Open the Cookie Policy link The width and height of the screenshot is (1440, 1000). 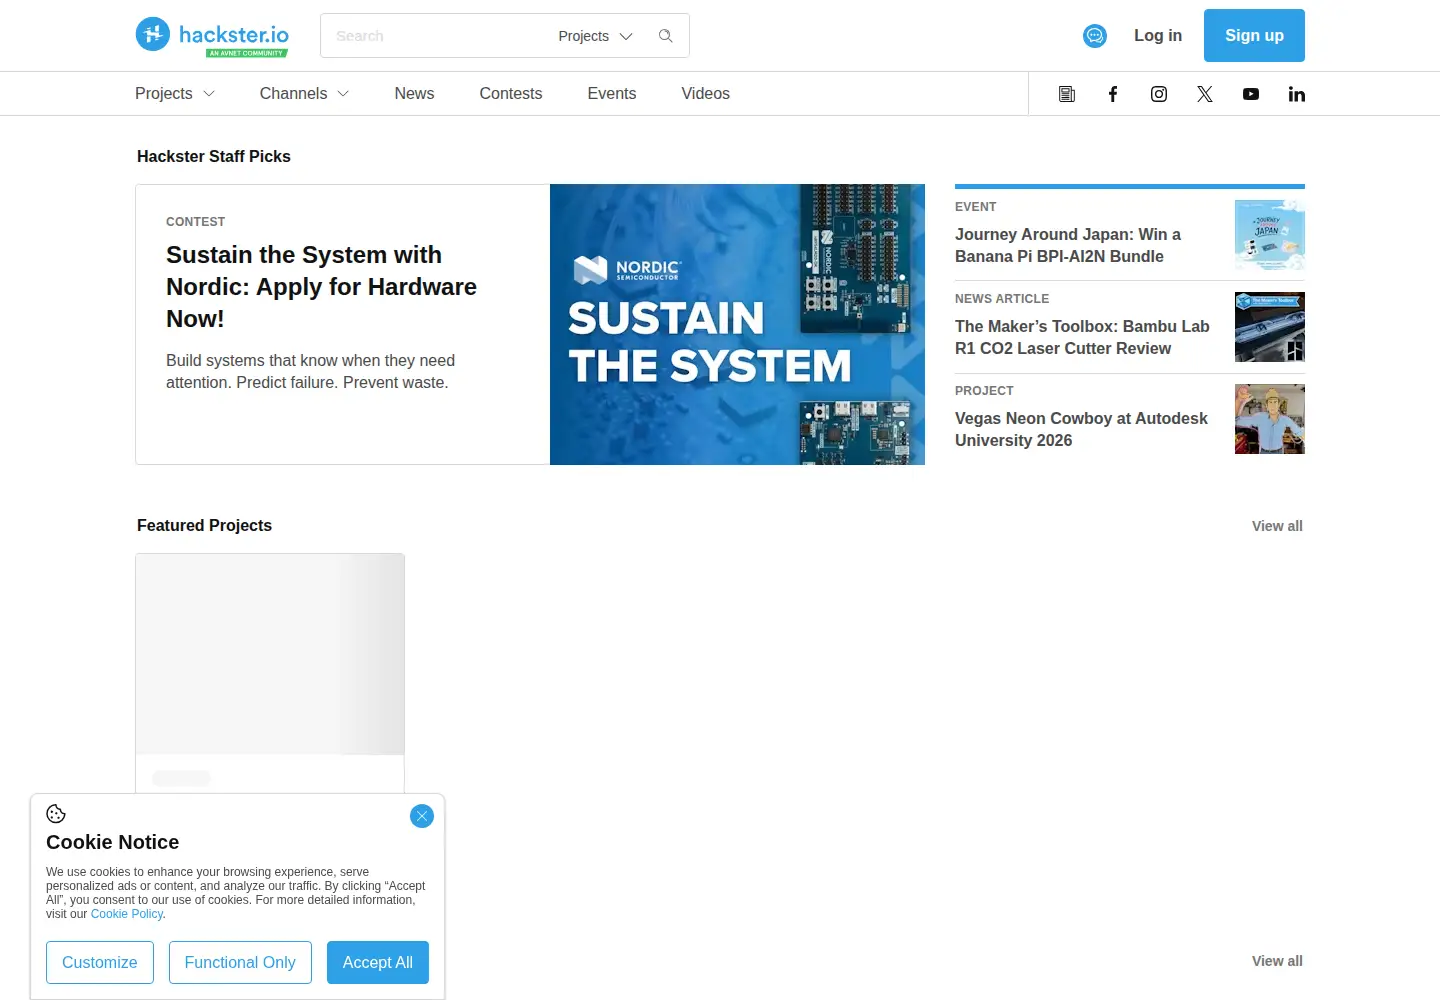click(127, 914)
